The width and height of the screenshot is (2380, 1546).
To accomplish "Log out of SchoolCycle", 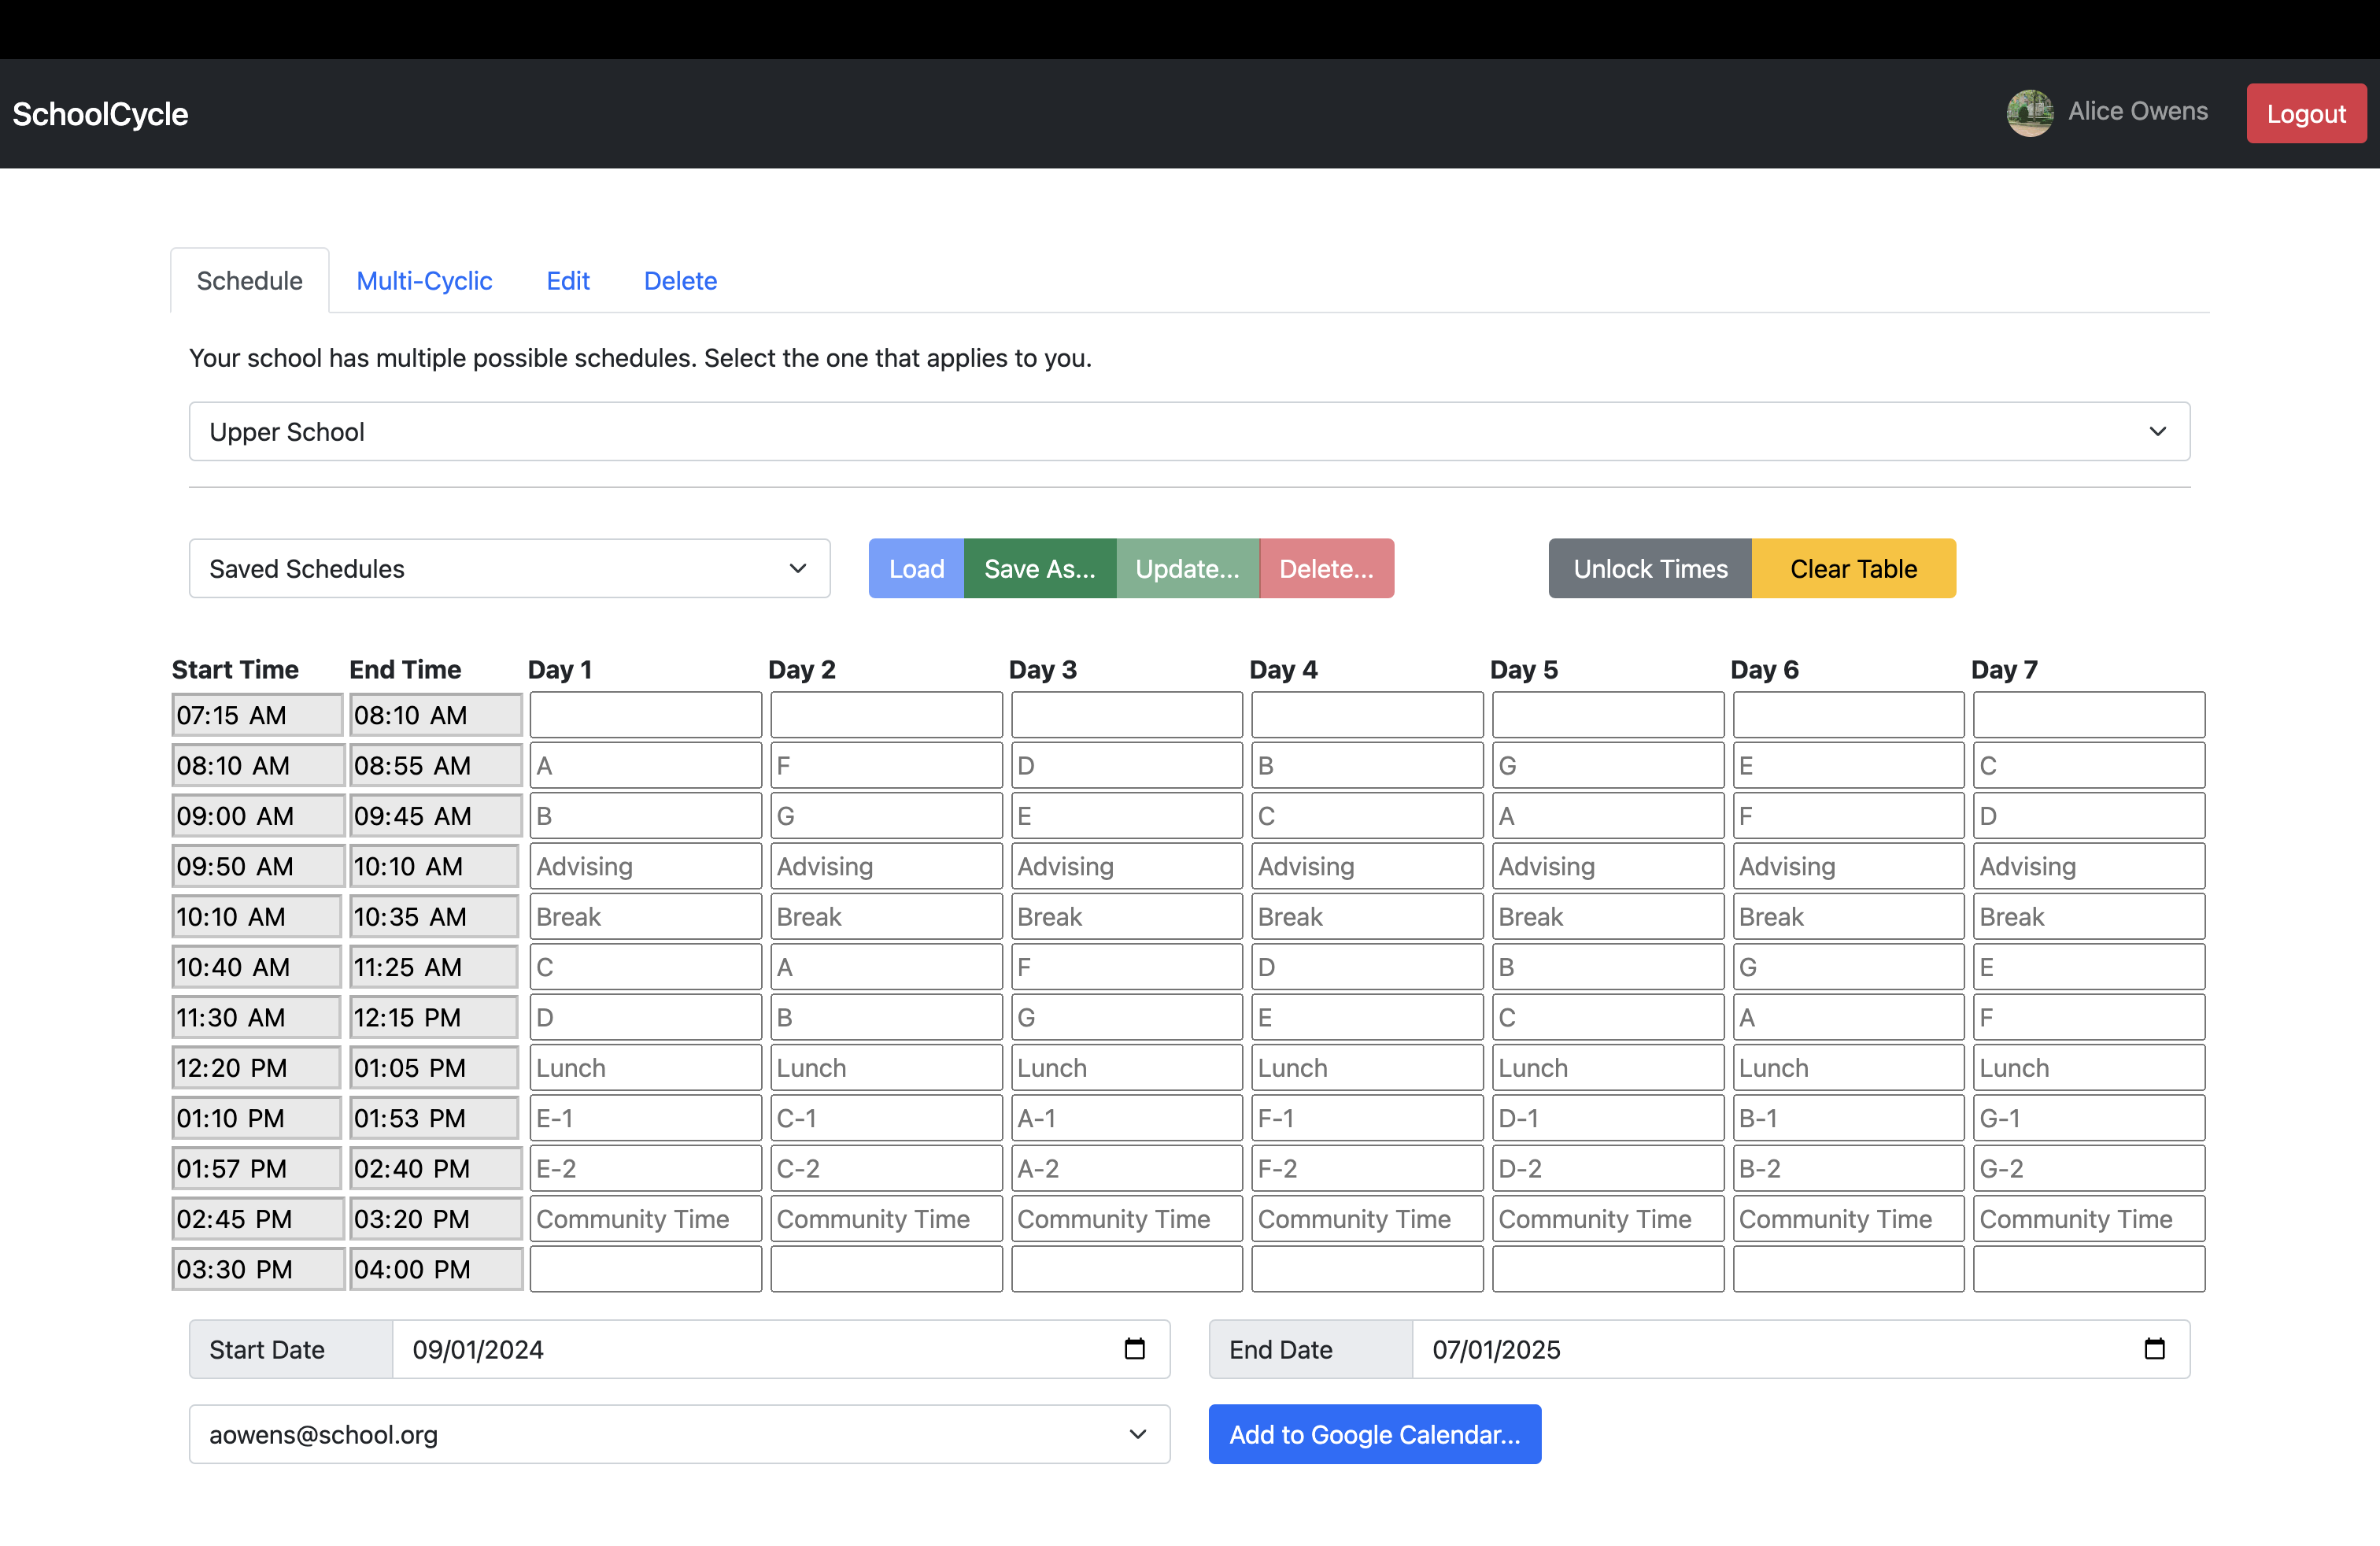I will (2305, 113).
